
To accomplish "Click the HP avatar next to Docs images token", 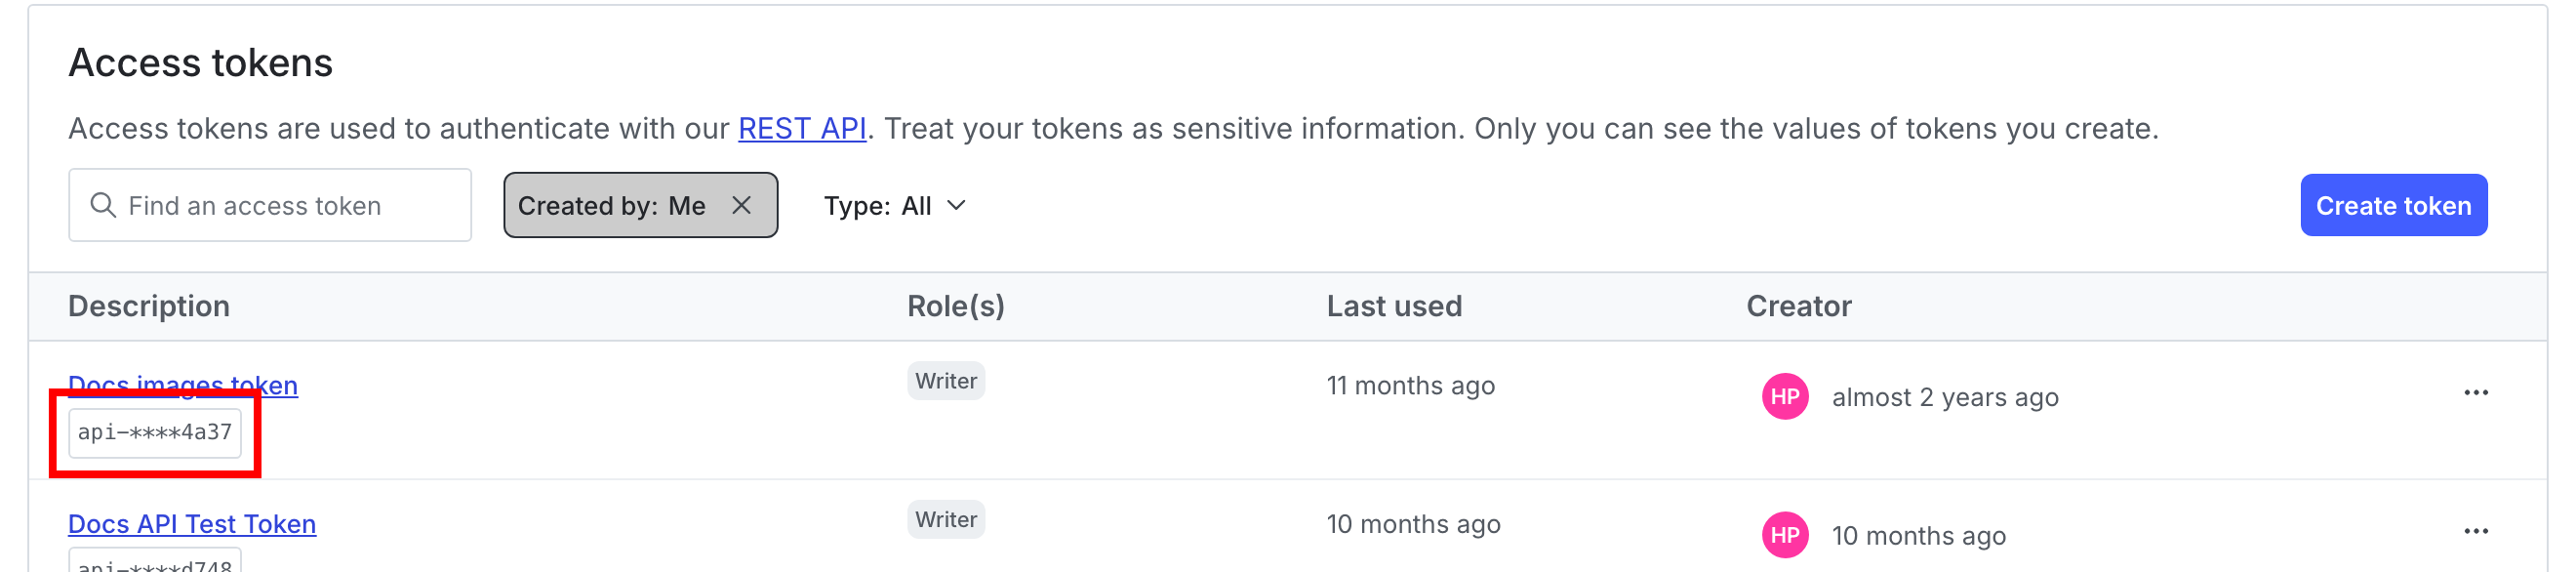I will pos(1786,396).
